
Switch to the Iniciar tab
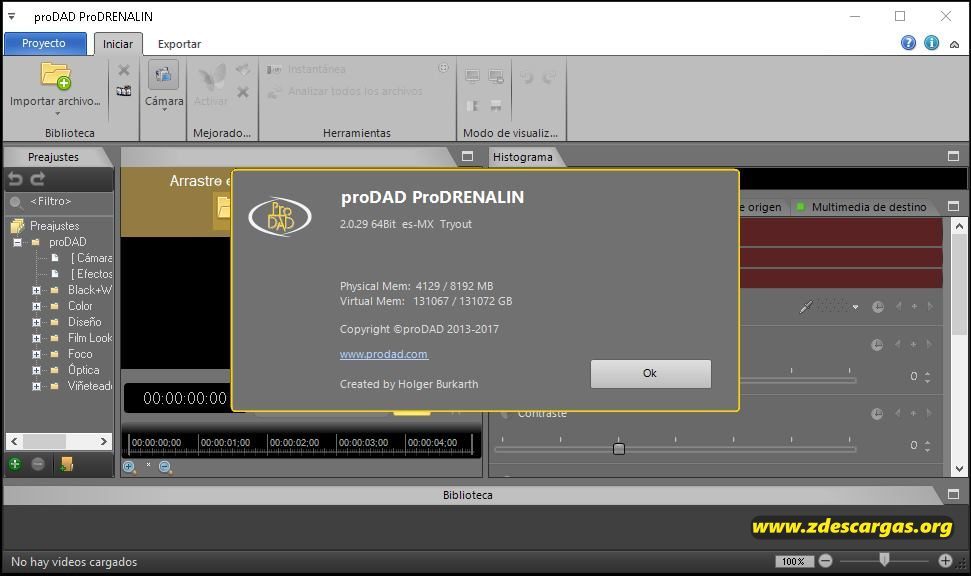(x=118, y=44)
